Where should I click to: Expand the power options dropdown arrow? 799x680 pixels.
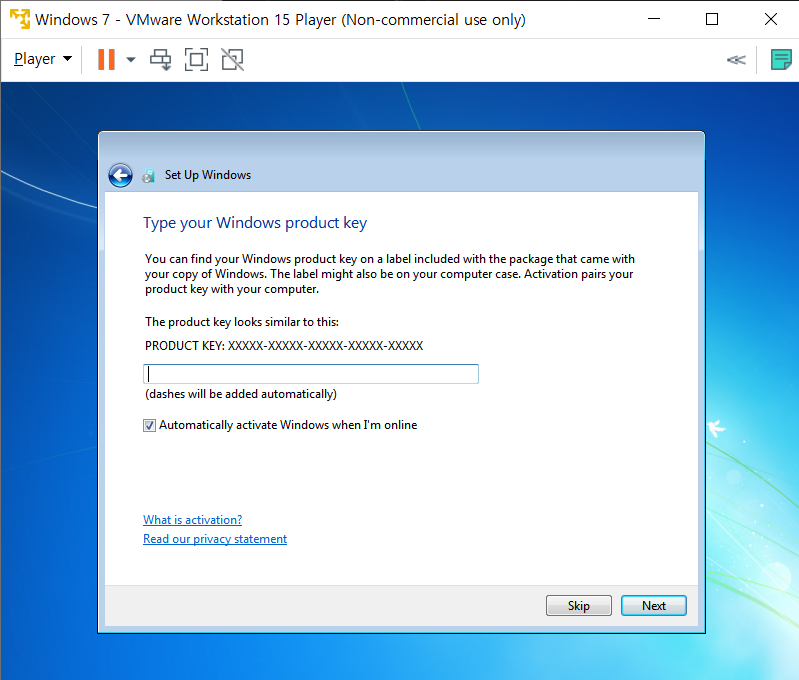(x=131, y=60)
